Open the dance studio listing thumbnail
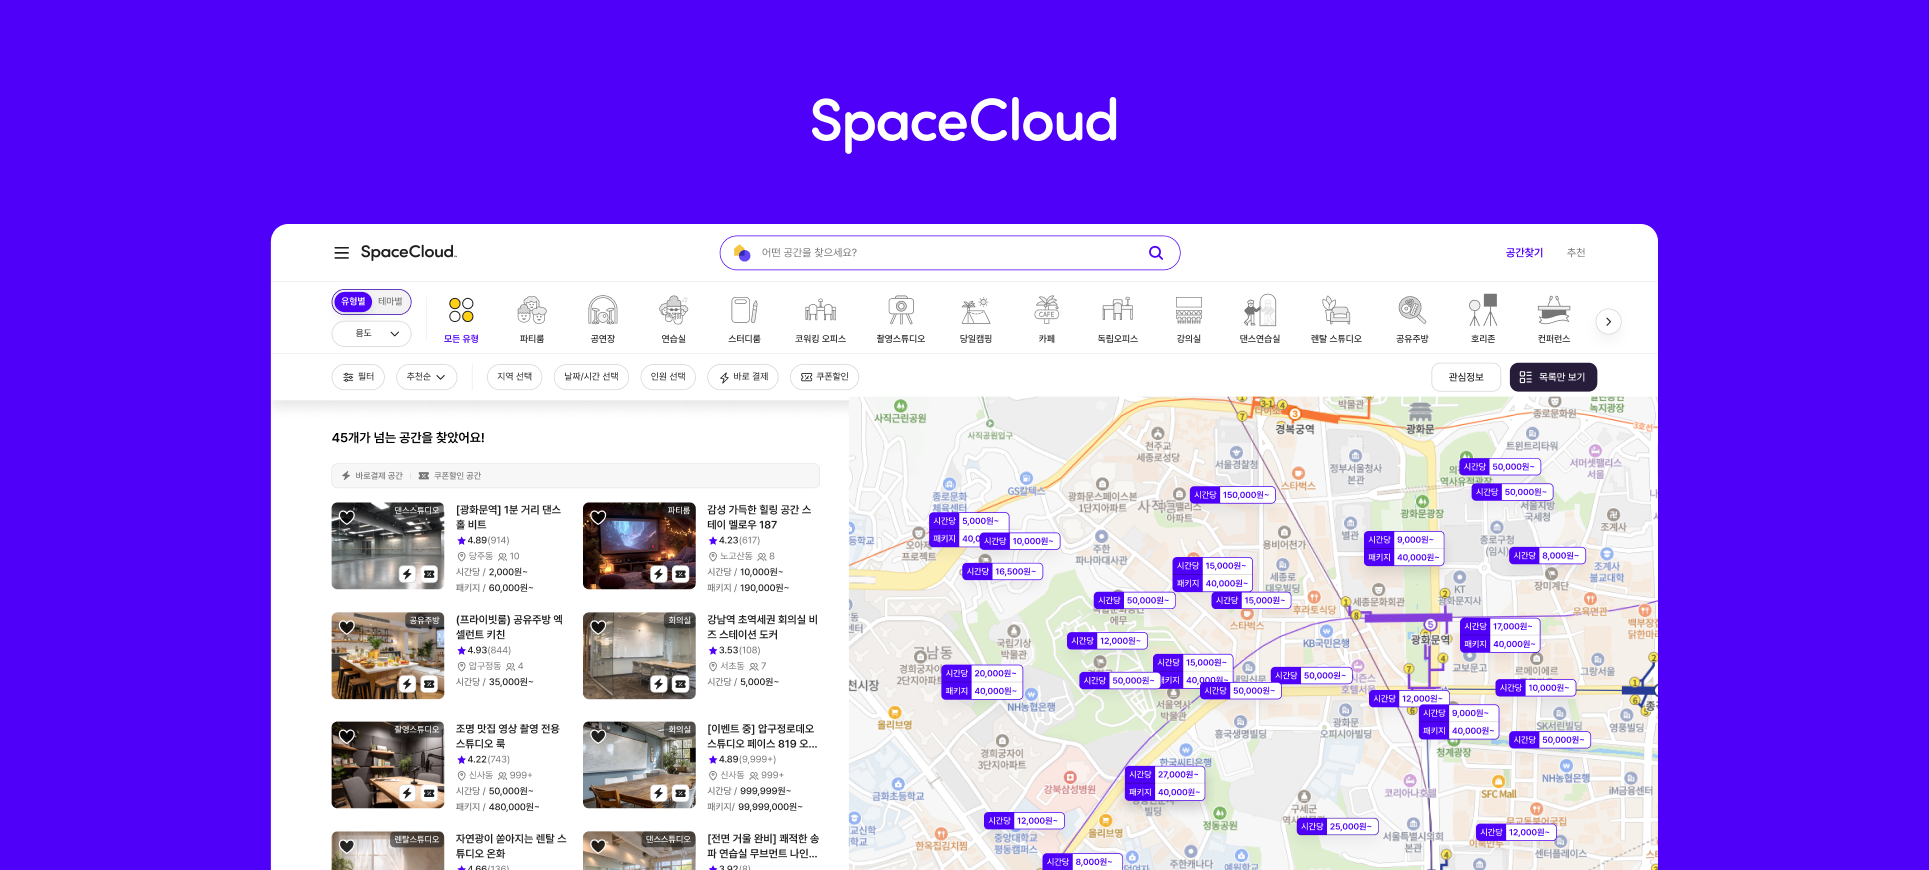 [388, 546]
